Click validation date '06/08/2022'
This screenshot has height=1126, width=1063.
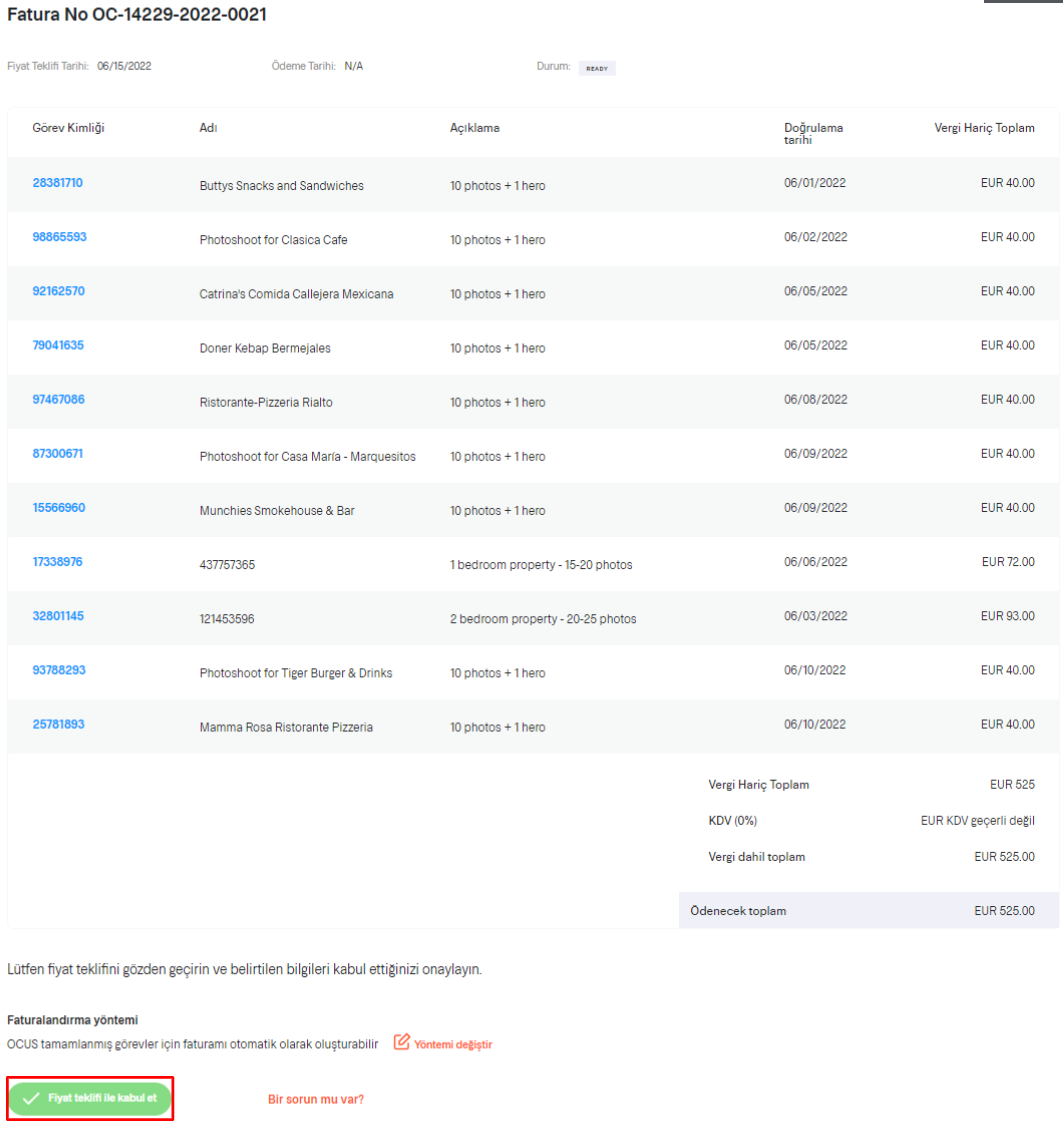[815, 399]
